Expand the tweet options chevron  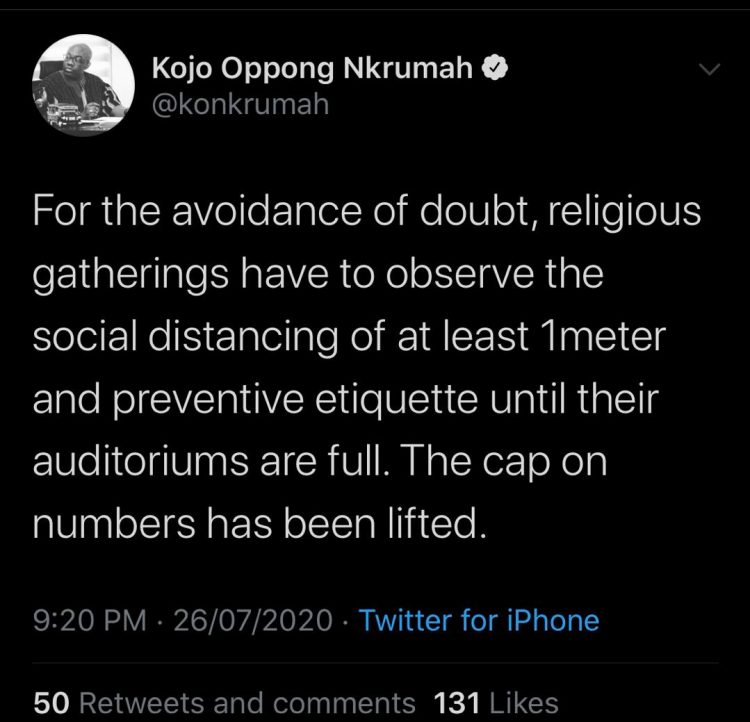tap(707, 70)
